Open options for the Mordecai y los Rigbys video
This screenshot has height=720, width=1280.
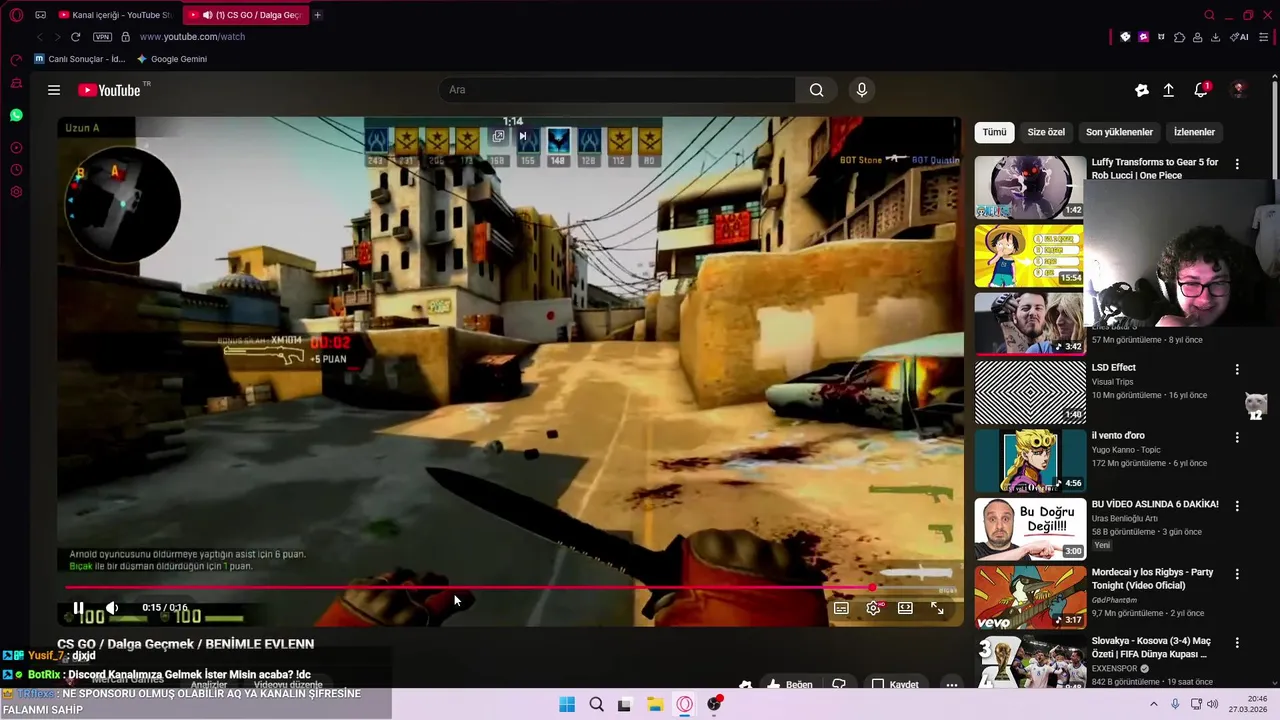pos(1237,574)
